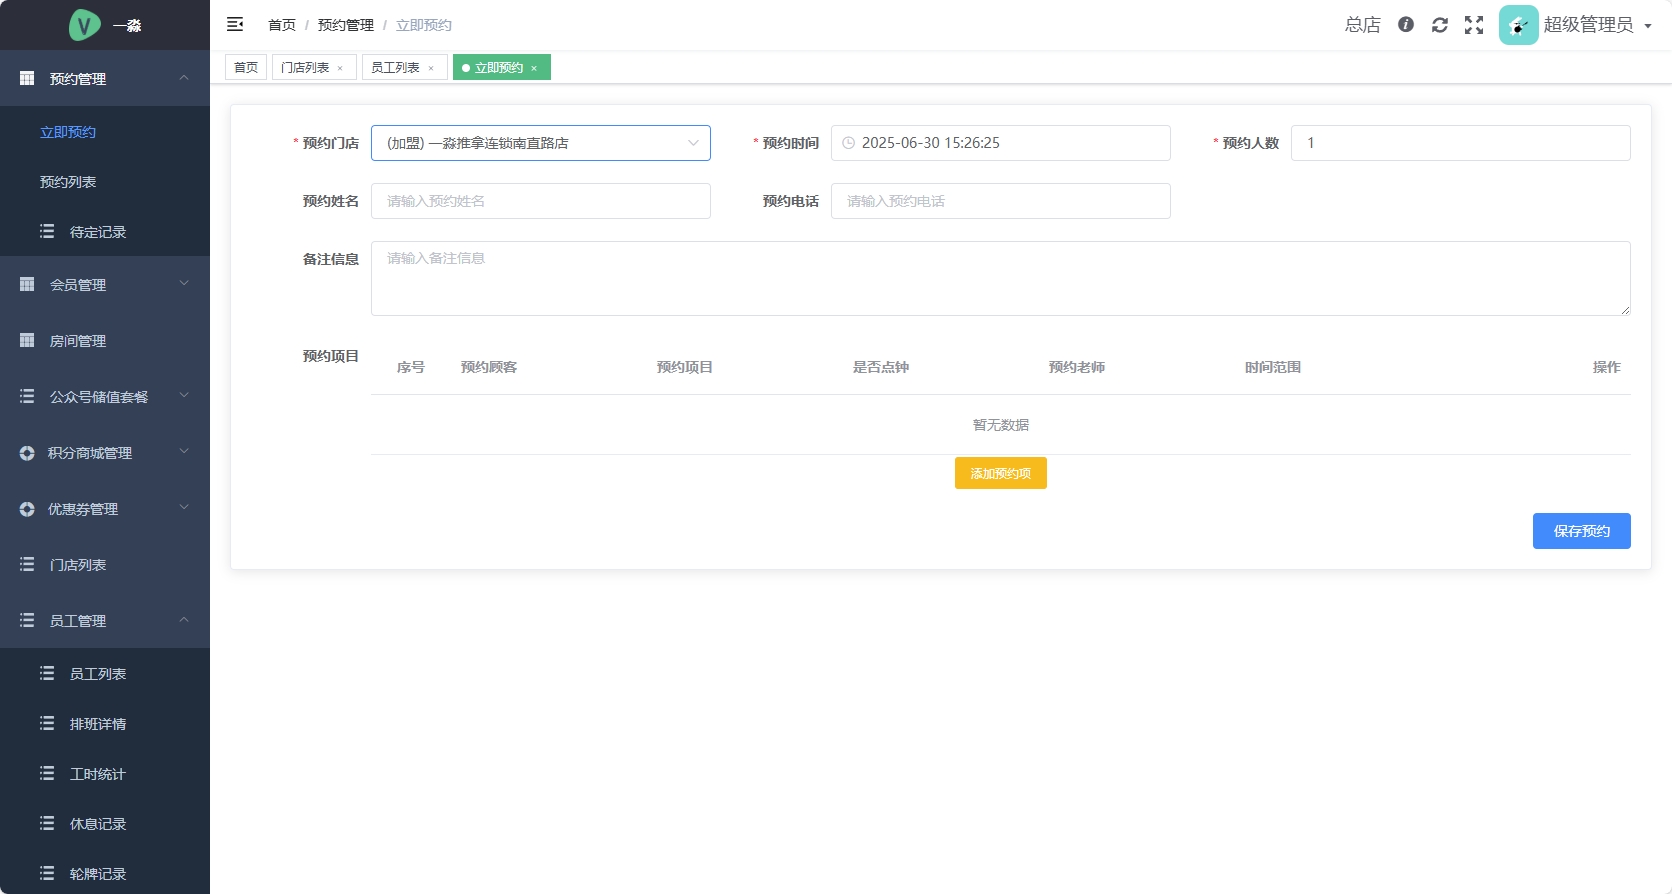Viewport: 1672px width, 894px height.
Task: Collapse sidebar with the hamburger icon
Action: point(235,24)
